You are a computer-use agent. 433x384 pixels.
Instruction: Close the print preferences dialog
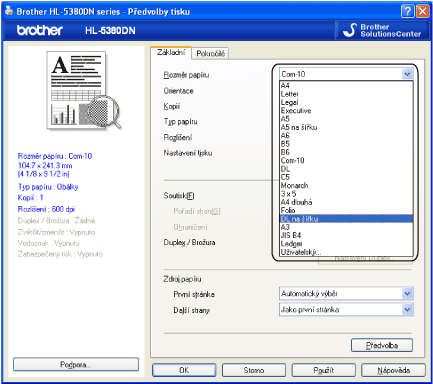pos(422,11)
